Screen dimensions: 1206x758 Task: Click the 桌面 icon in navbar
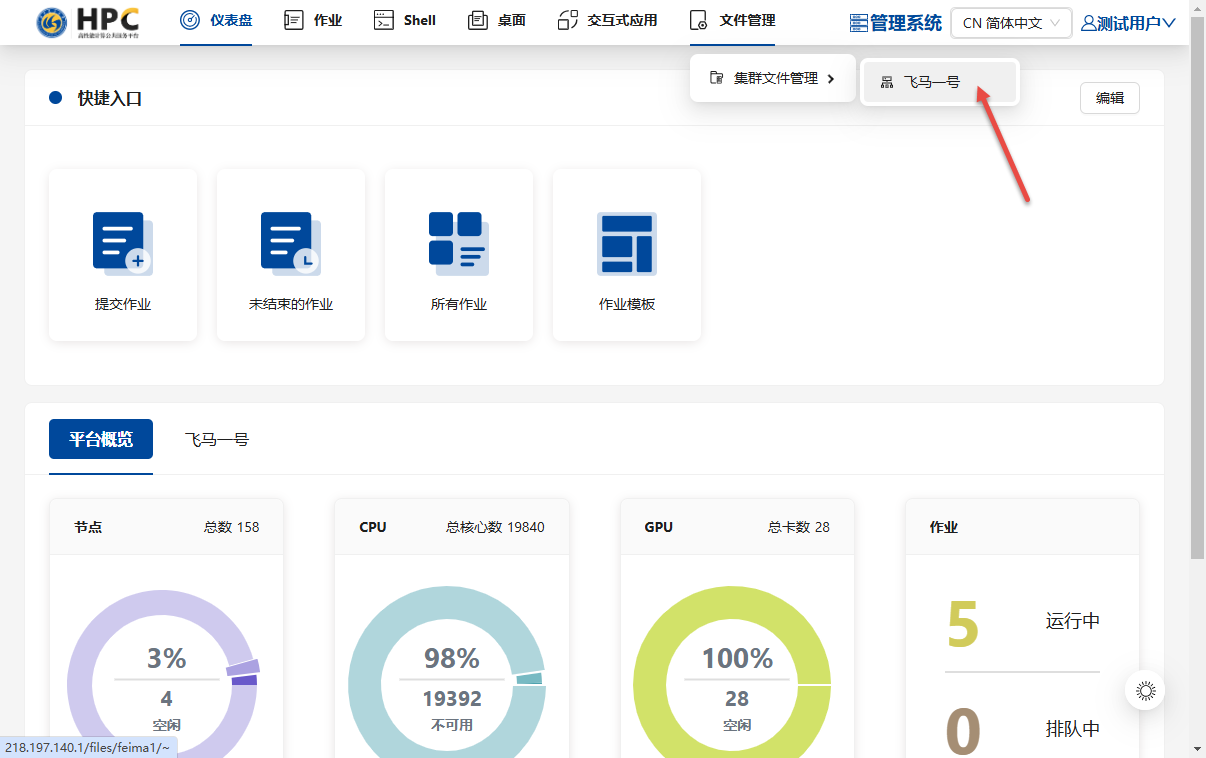[478, 20]
